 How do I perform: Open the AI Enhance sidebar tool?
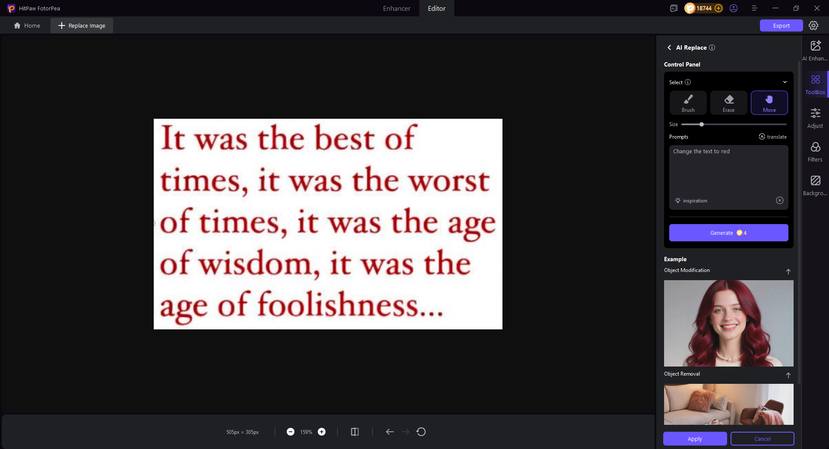815,51
